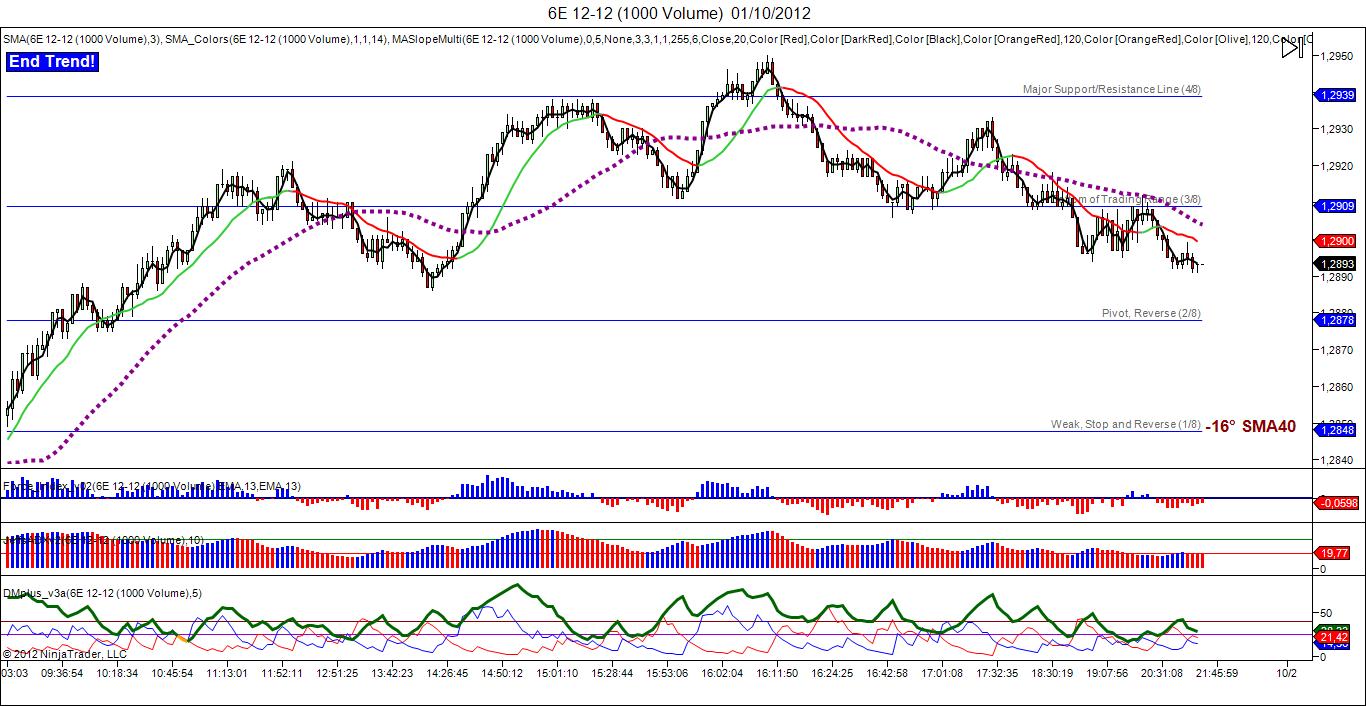This screenshot has width=1366, height=706.
Task: Select the 21,42 red DMplus value marker
Action: coord(1335,636)
